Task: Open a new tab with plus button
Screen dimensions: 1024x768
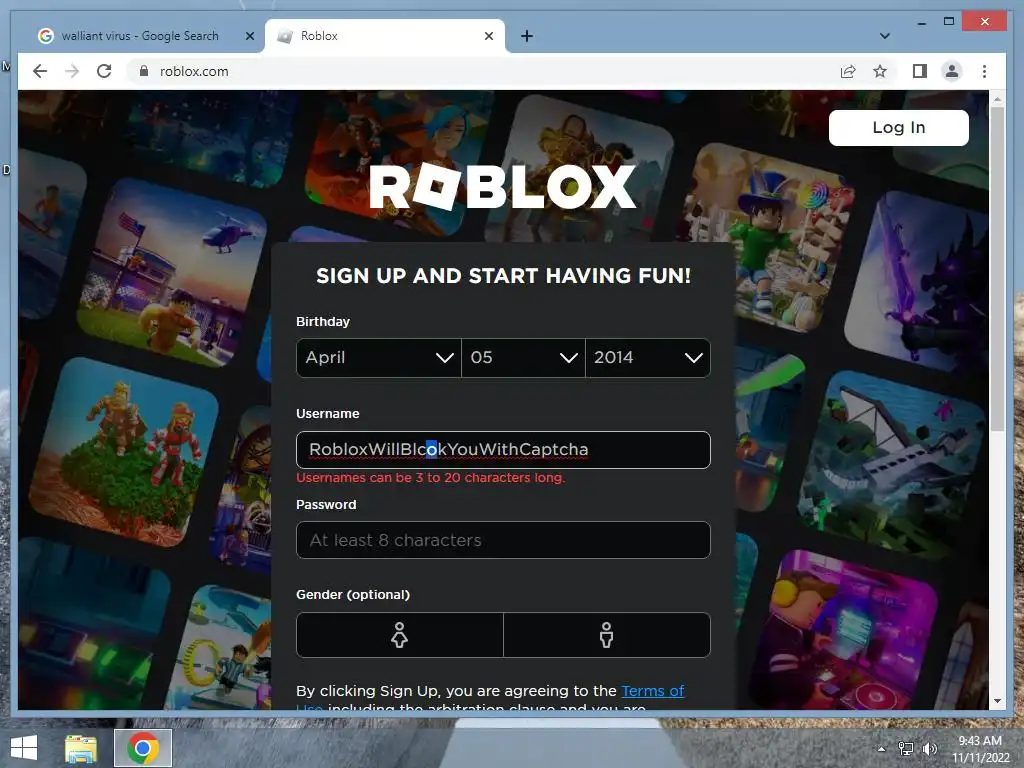Action: tap(527, 36)
